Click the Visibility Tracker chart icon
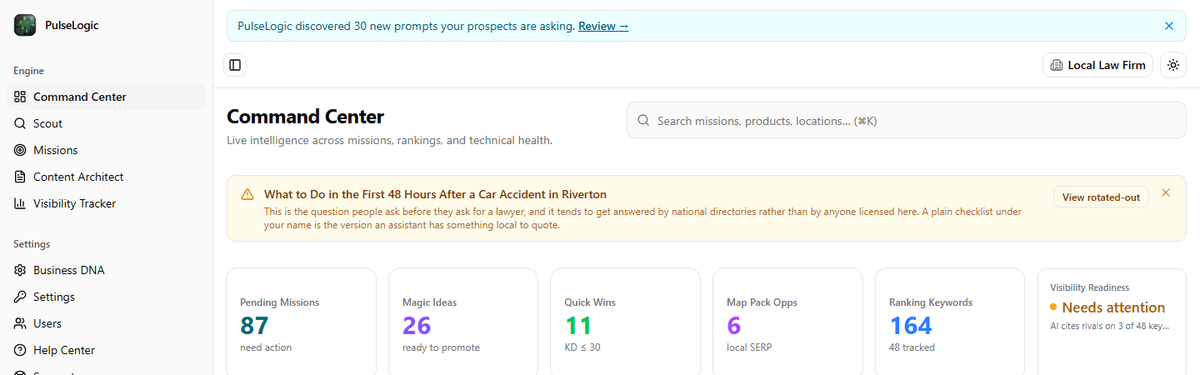This screenshot has width=1200, height=375. pyautogui.click(x=20, y=204)
